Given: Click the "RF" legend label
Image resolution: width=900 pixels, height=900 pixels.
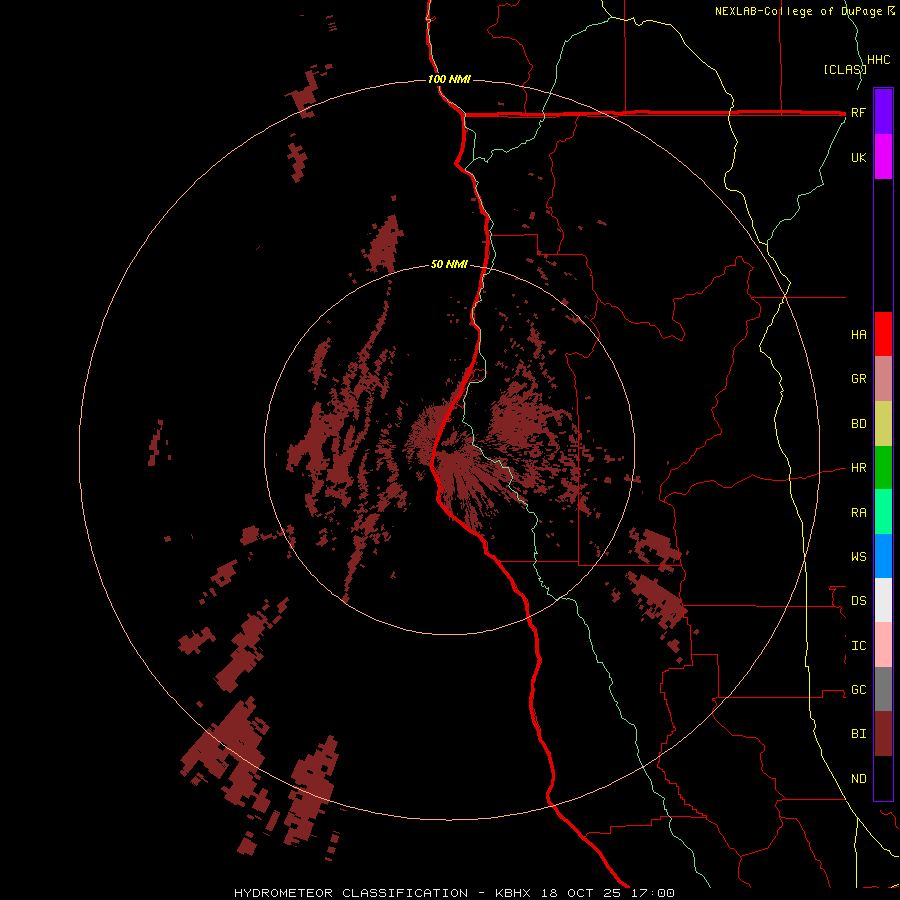Looking at the screenshot, I should (858, 112).
